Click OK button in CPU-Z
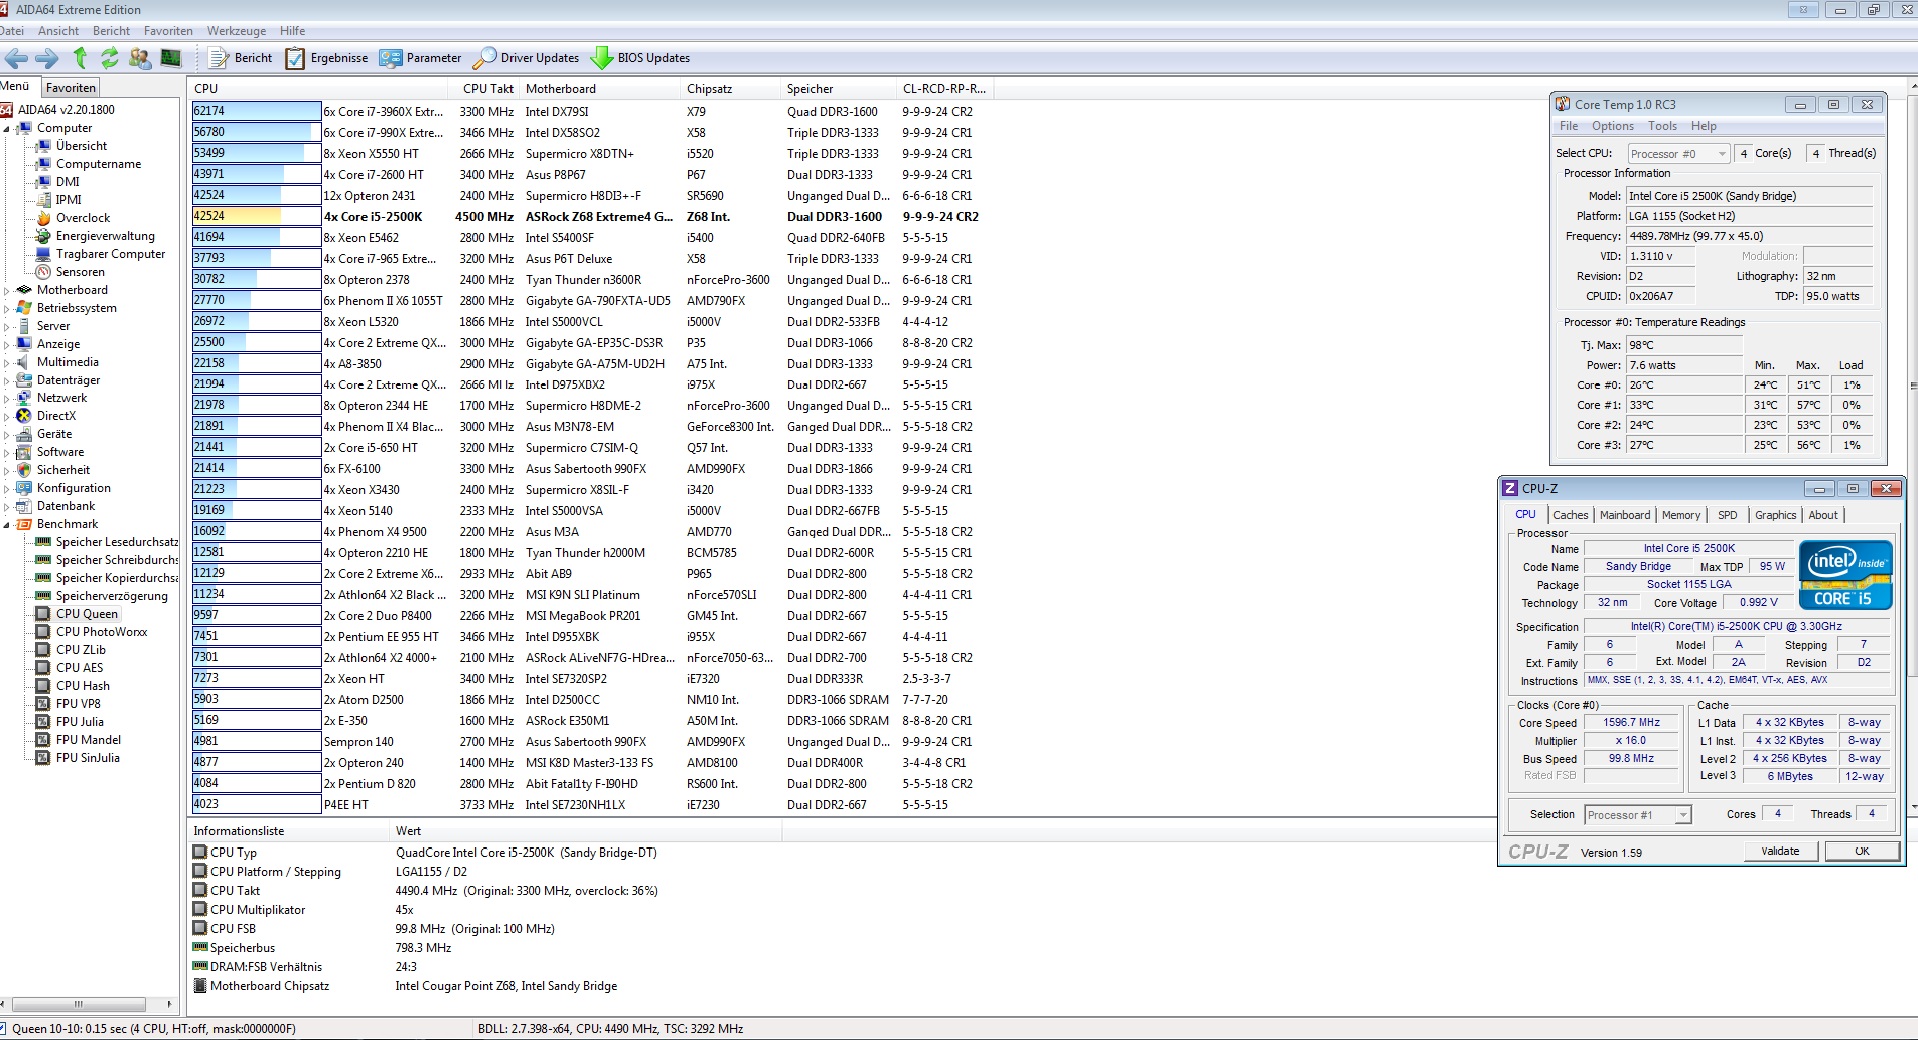This screenshot has width=1918, height=1040. 1861,851
